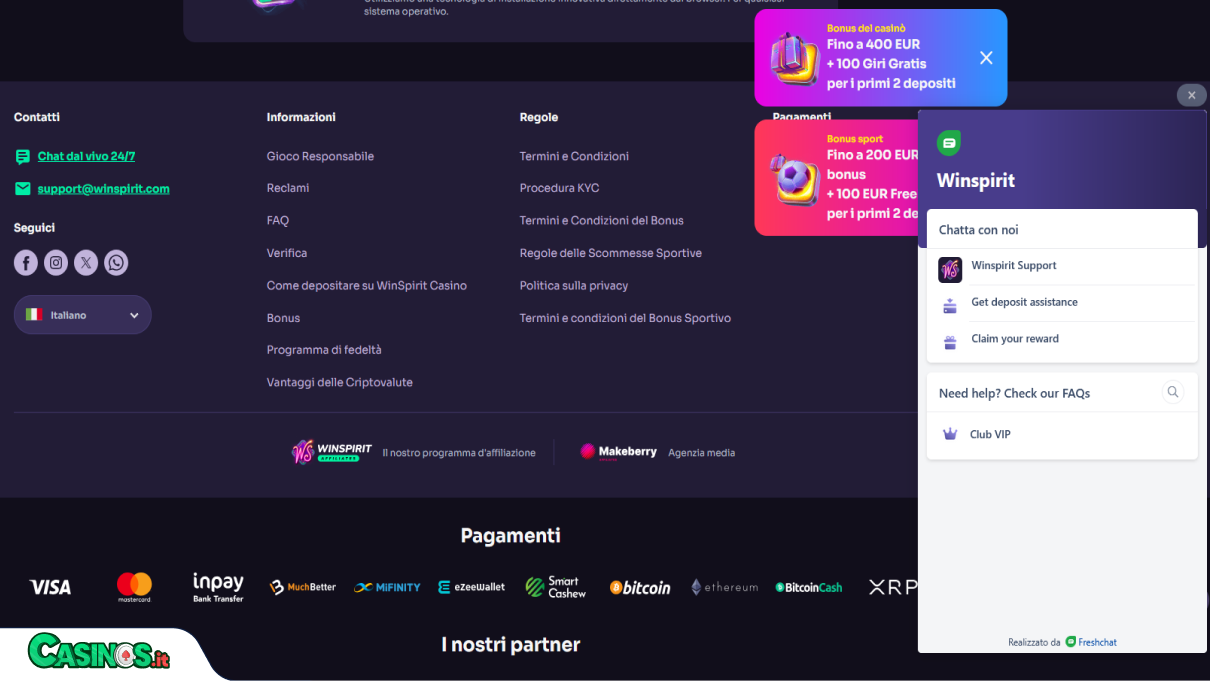Click the inpay Bank Transfer logo
Screen dimensions: 1210x681
tap(218, 587)
